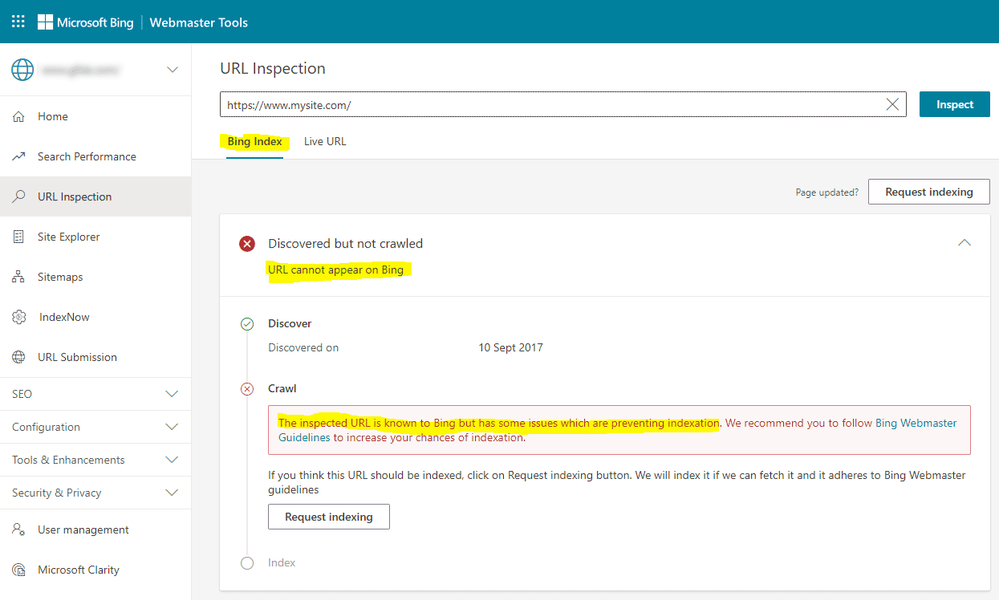Screen dimensions: 999x600
Task: Click the Discover step label
Action: (x=290, y=324)
